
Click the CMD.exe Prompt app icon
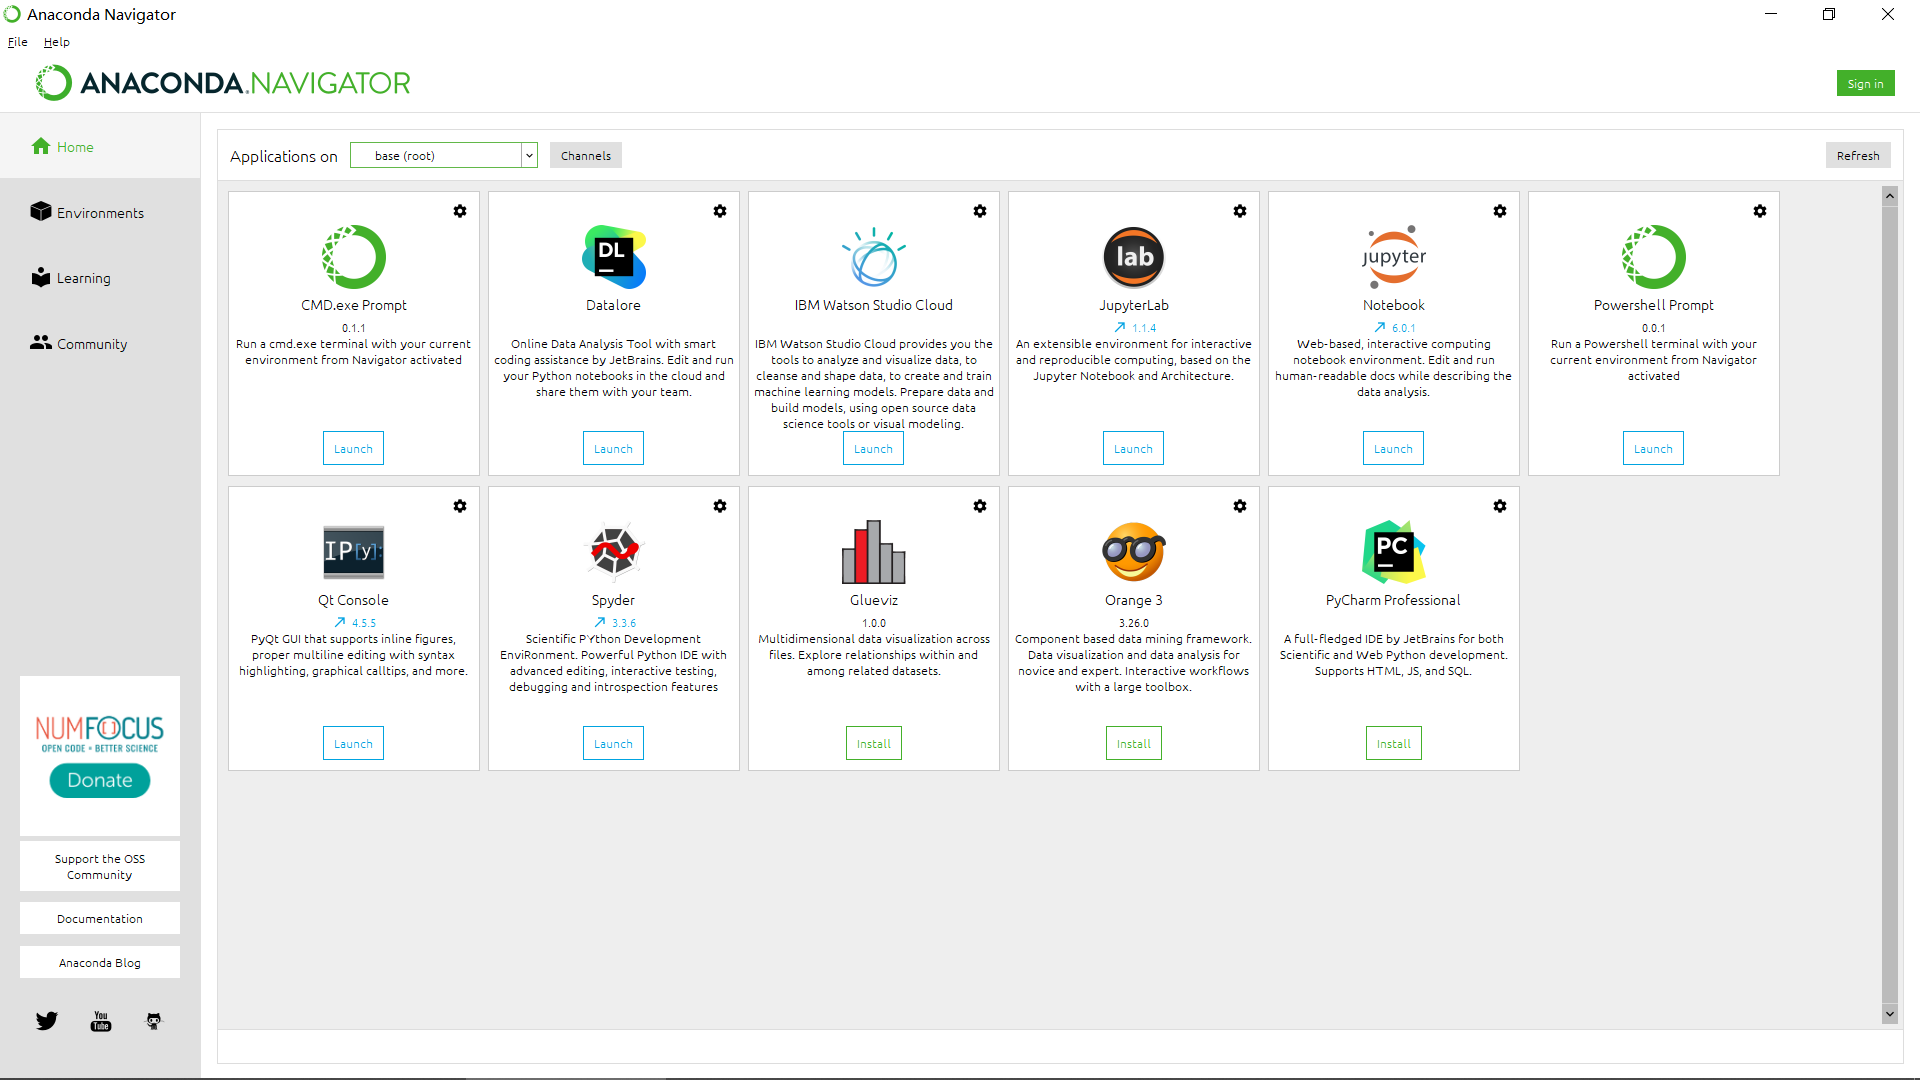354,257
